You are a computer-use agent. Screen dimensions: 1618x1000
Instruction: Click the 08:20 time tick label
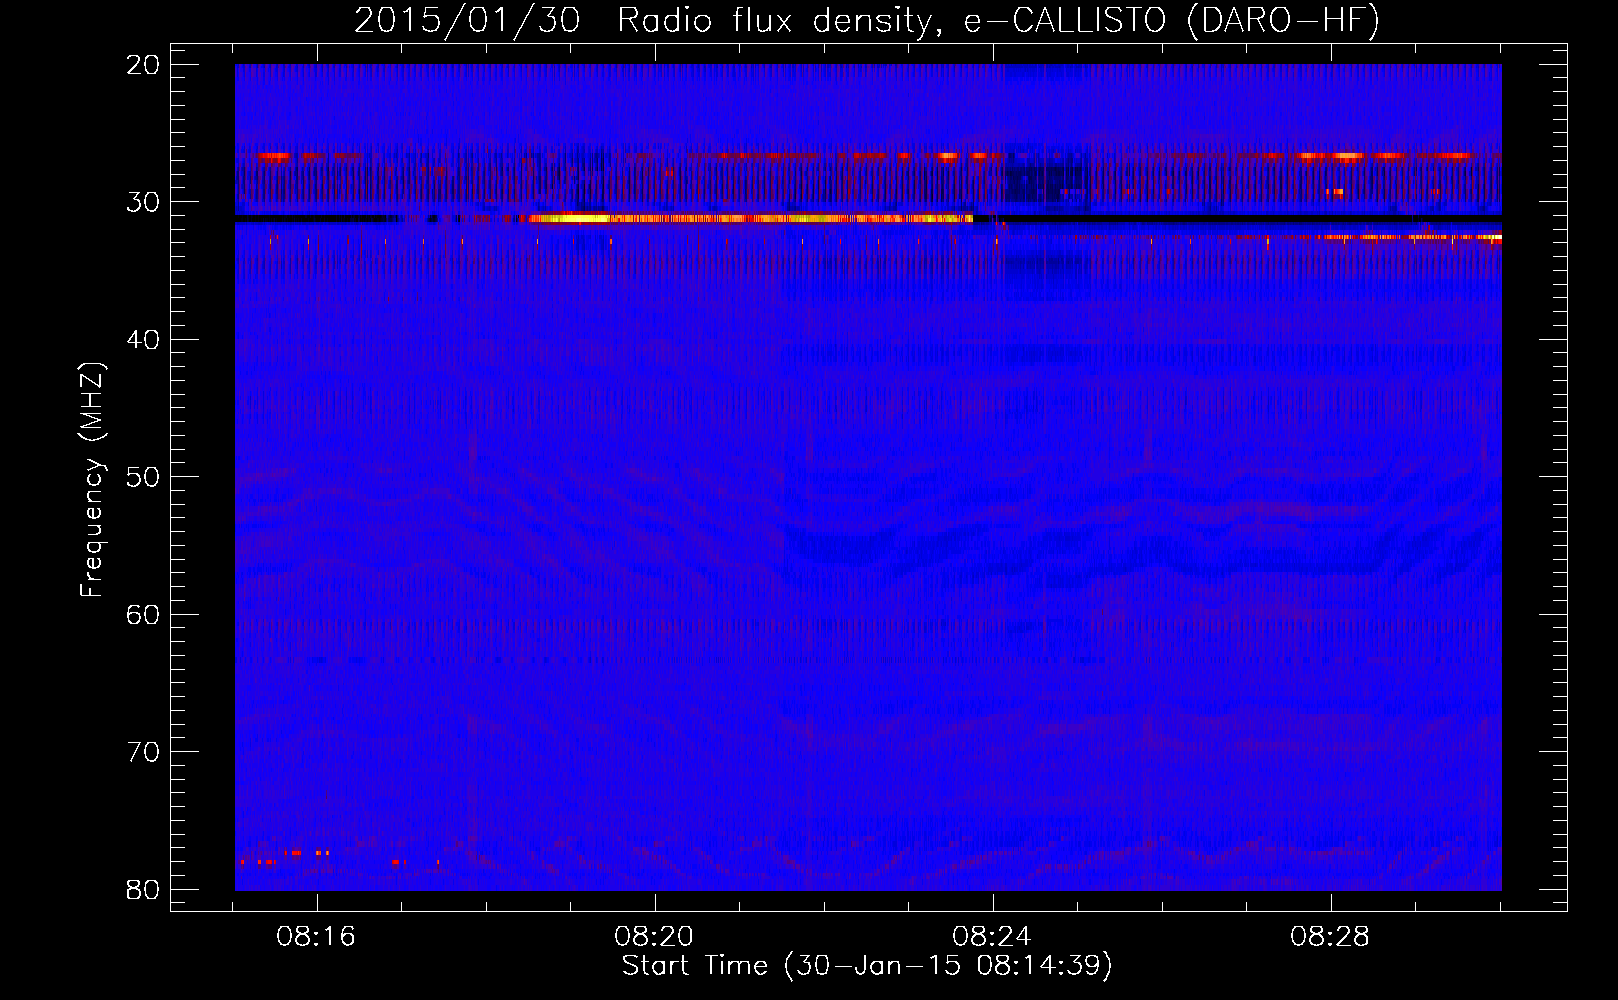tap(655, 937)
